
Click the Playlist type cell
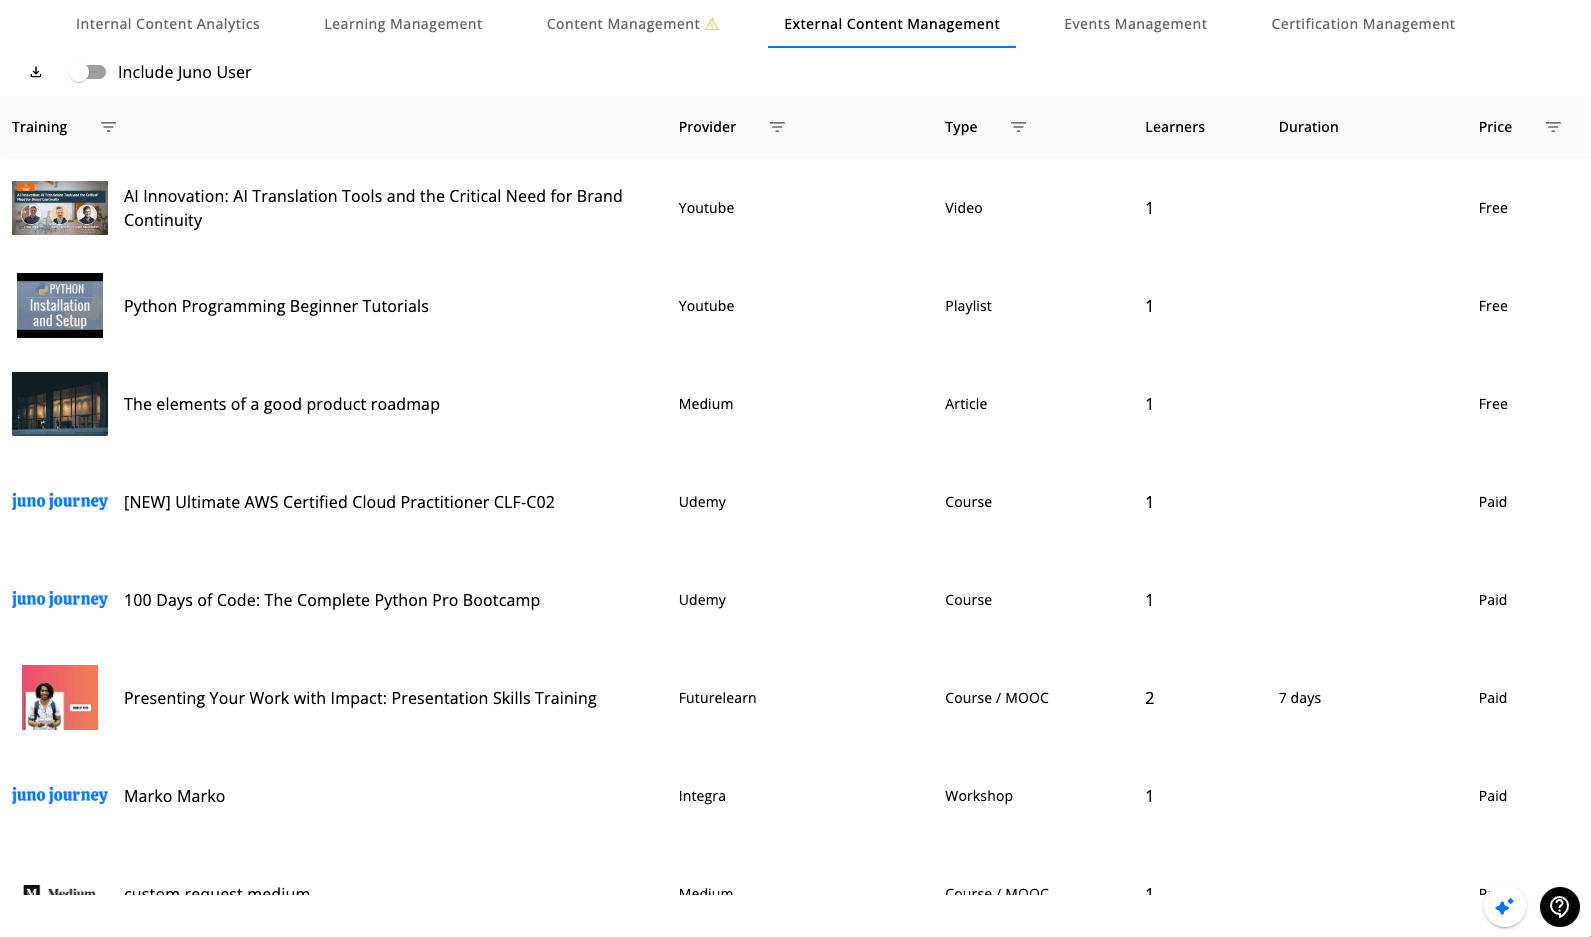(x=968, y=306)
